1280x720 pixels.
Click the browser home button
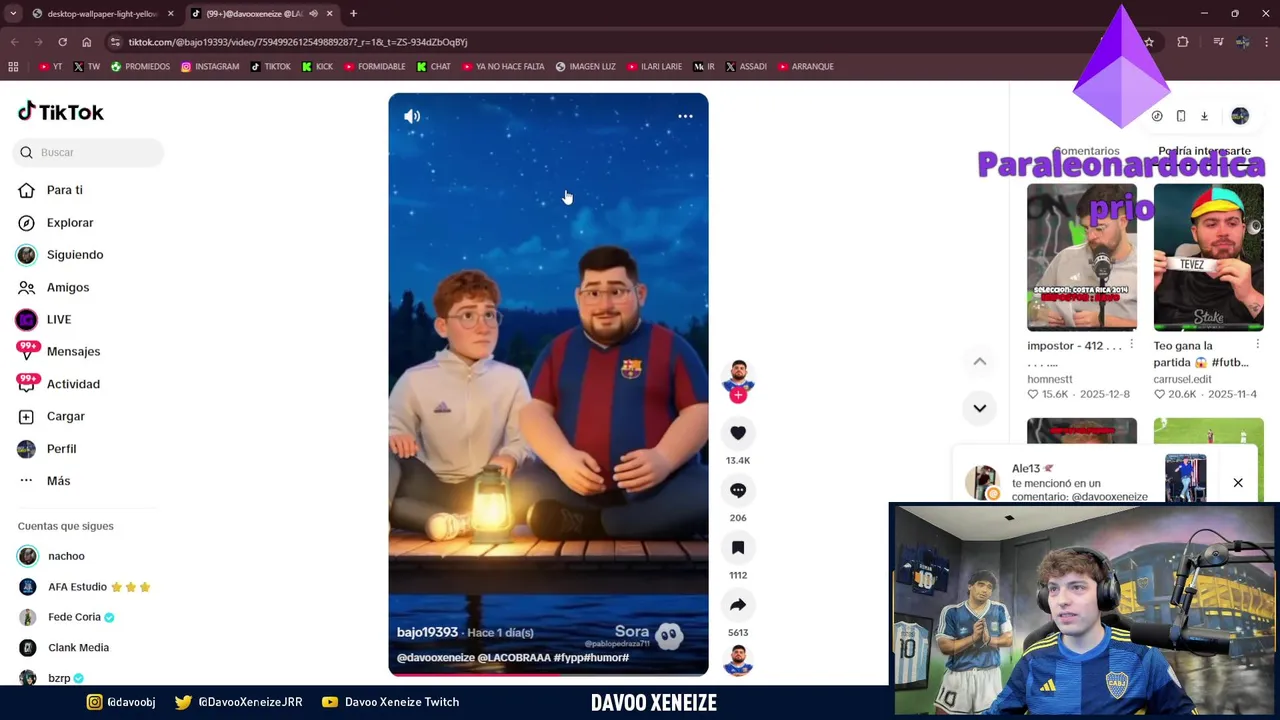(x=86, y=42)
